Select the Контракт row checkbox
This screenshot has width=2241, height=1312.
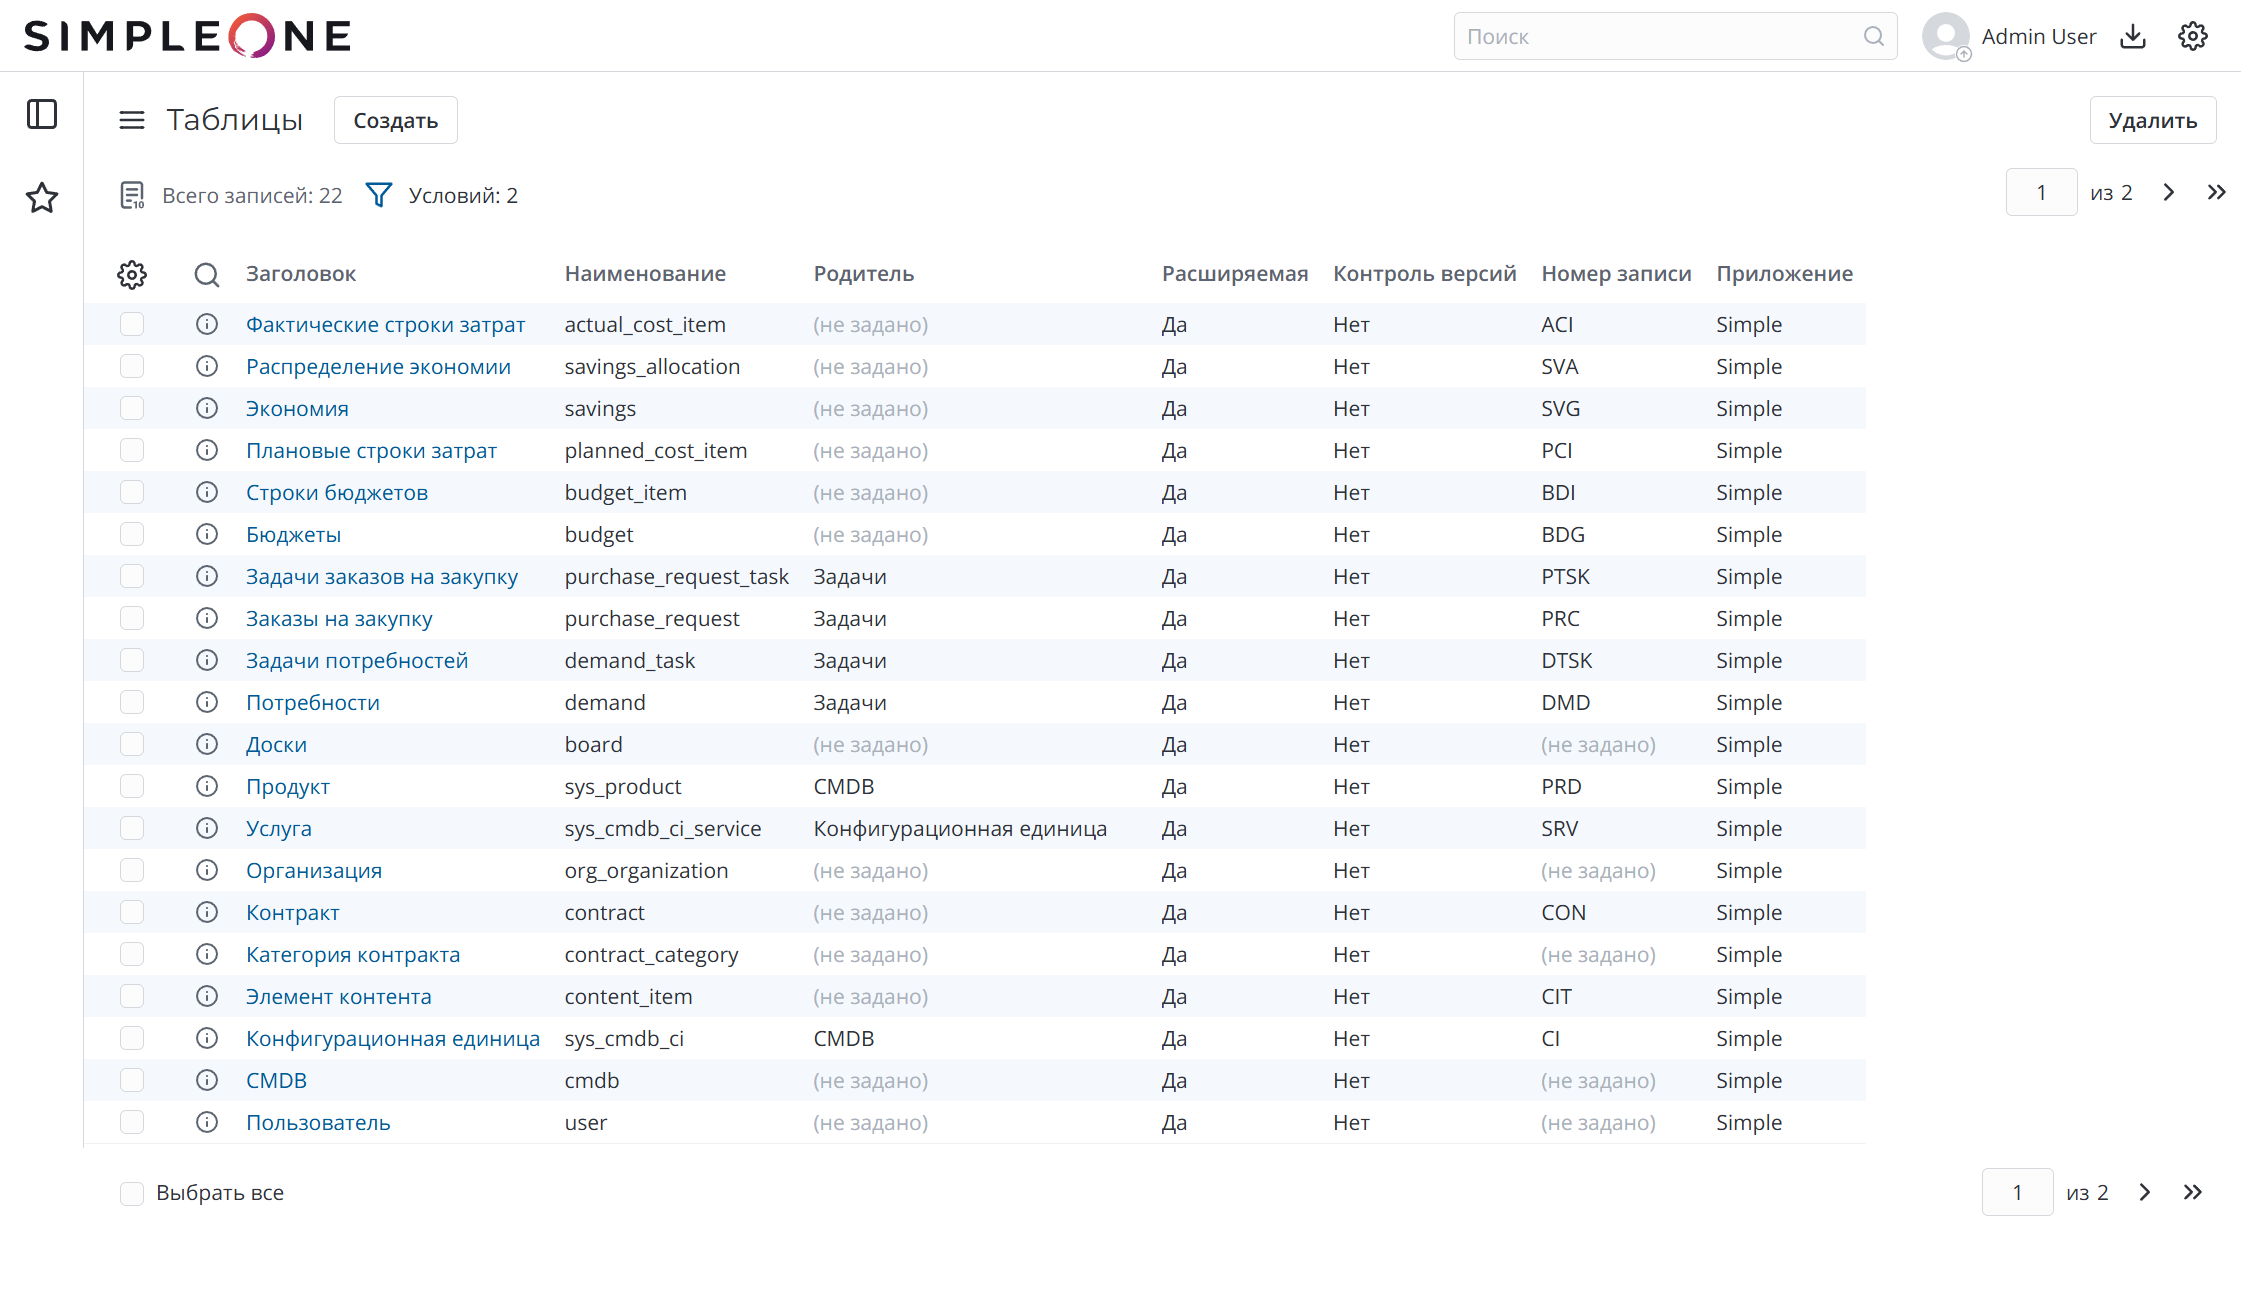(132, 912)
